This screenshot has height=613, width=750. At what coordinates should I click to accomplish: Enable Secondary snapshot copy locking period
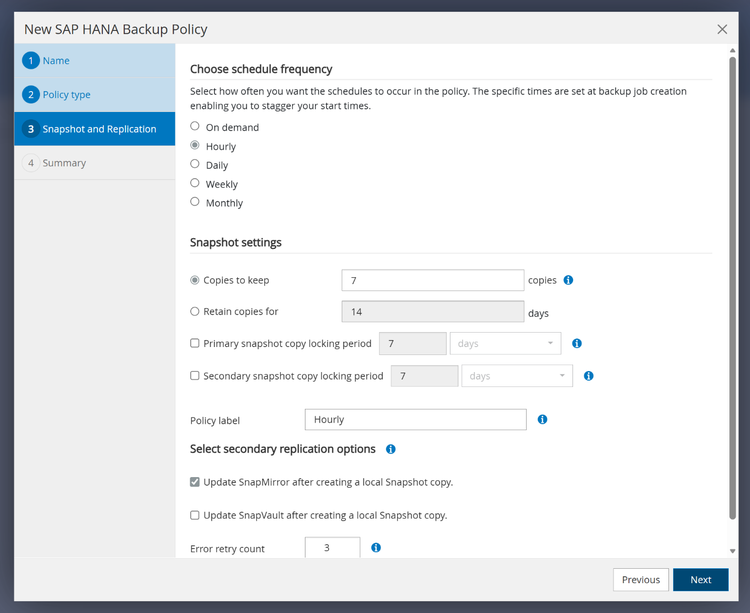click(195, 376)
